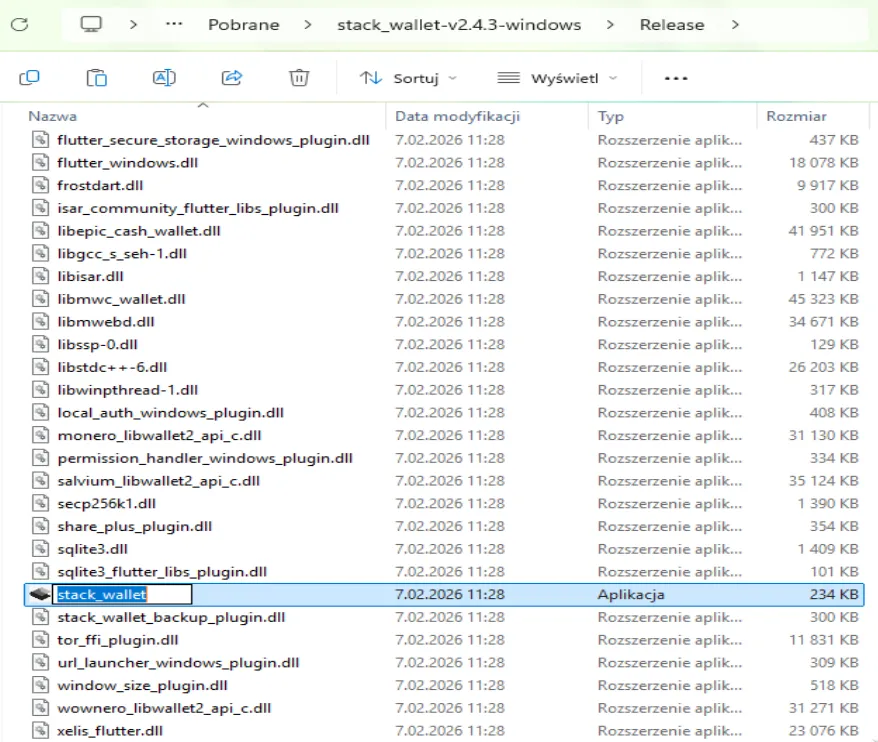Select libepic_cash_wallet.dll file
This screenshot has width=878, height=742.
click(139, 231)
